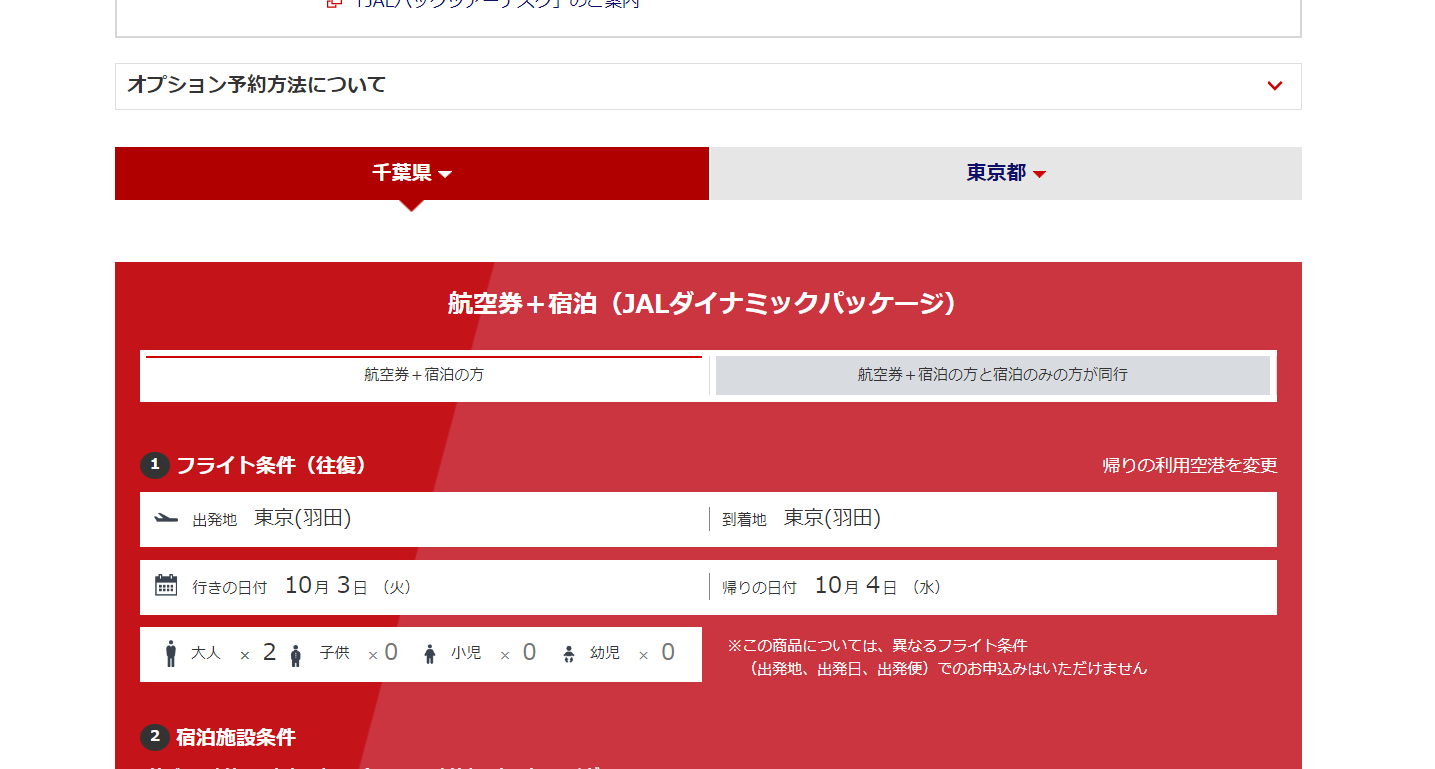Choose 行きの日付 10月3日 field

424,587
